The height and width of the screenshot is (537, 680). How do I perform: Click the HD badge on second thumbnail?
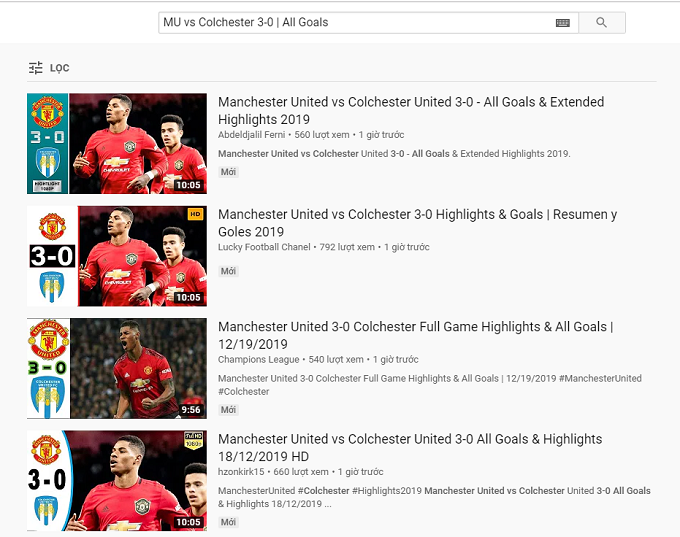(x=194, y=214)
